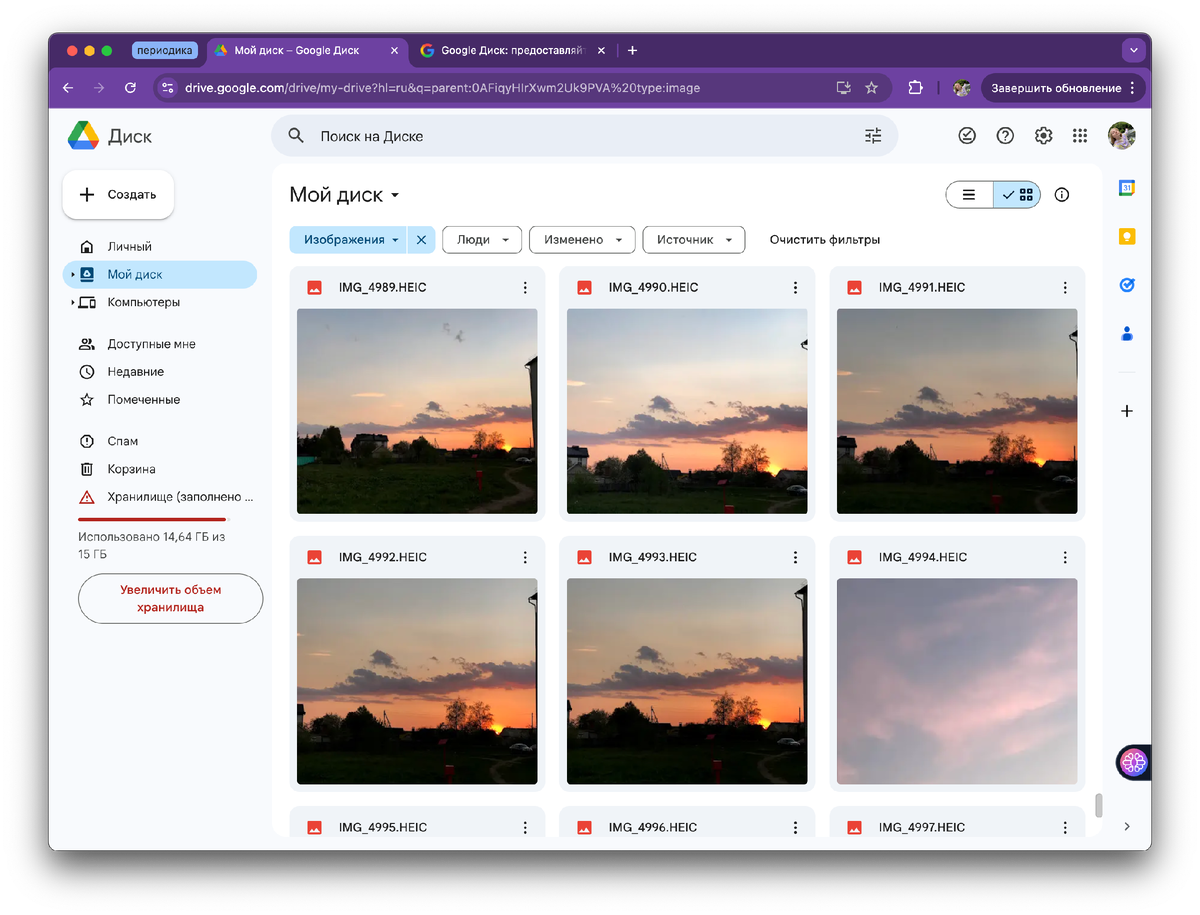Open more actions for IMG_4997.HEIC
This screenshot has width=1200, height=915.
point(1065,827)
